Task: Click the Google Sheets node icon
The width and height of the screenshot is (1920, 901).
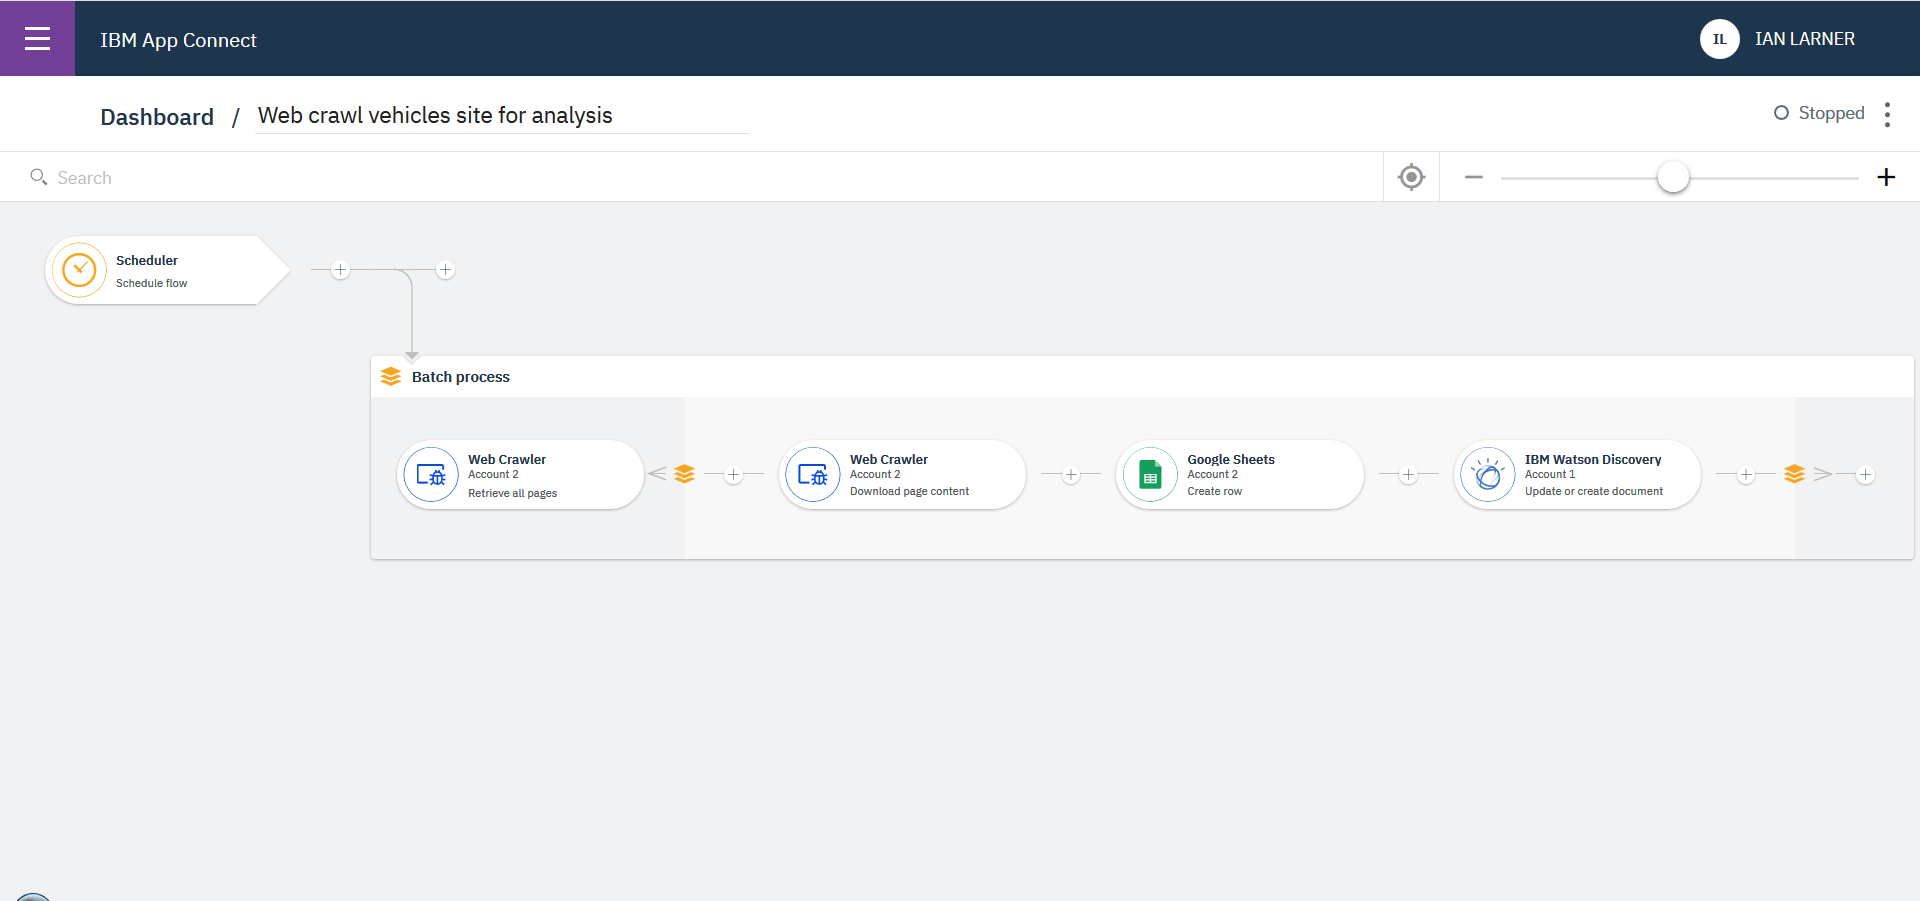Action: pos(1150,475)
